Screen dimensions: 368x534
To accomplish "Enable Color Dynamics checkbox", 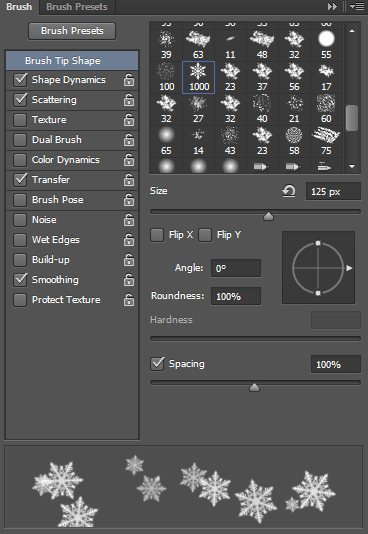I will (20, 160).
